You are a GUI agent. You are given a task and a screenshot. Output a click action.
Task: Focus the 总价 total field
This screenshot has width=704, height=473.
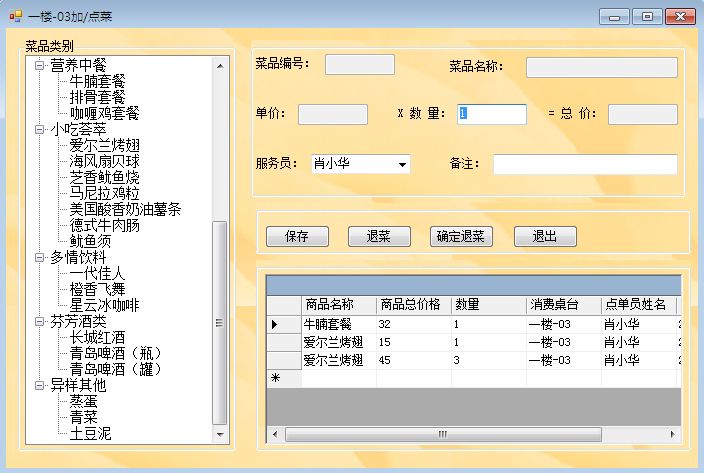pos(642,114)
